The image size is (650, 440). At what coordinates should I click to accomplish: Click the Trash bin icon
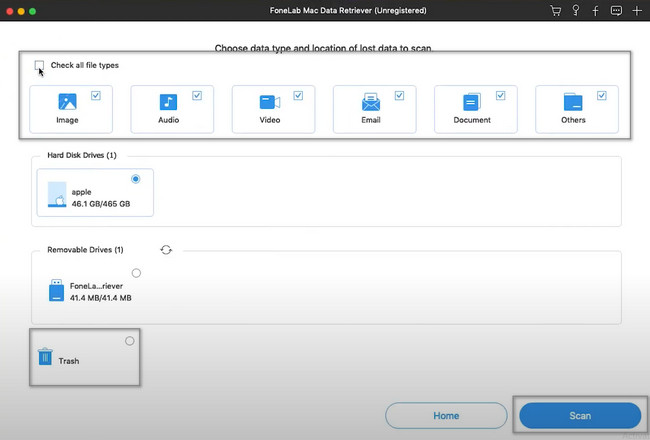click(45, 357)
